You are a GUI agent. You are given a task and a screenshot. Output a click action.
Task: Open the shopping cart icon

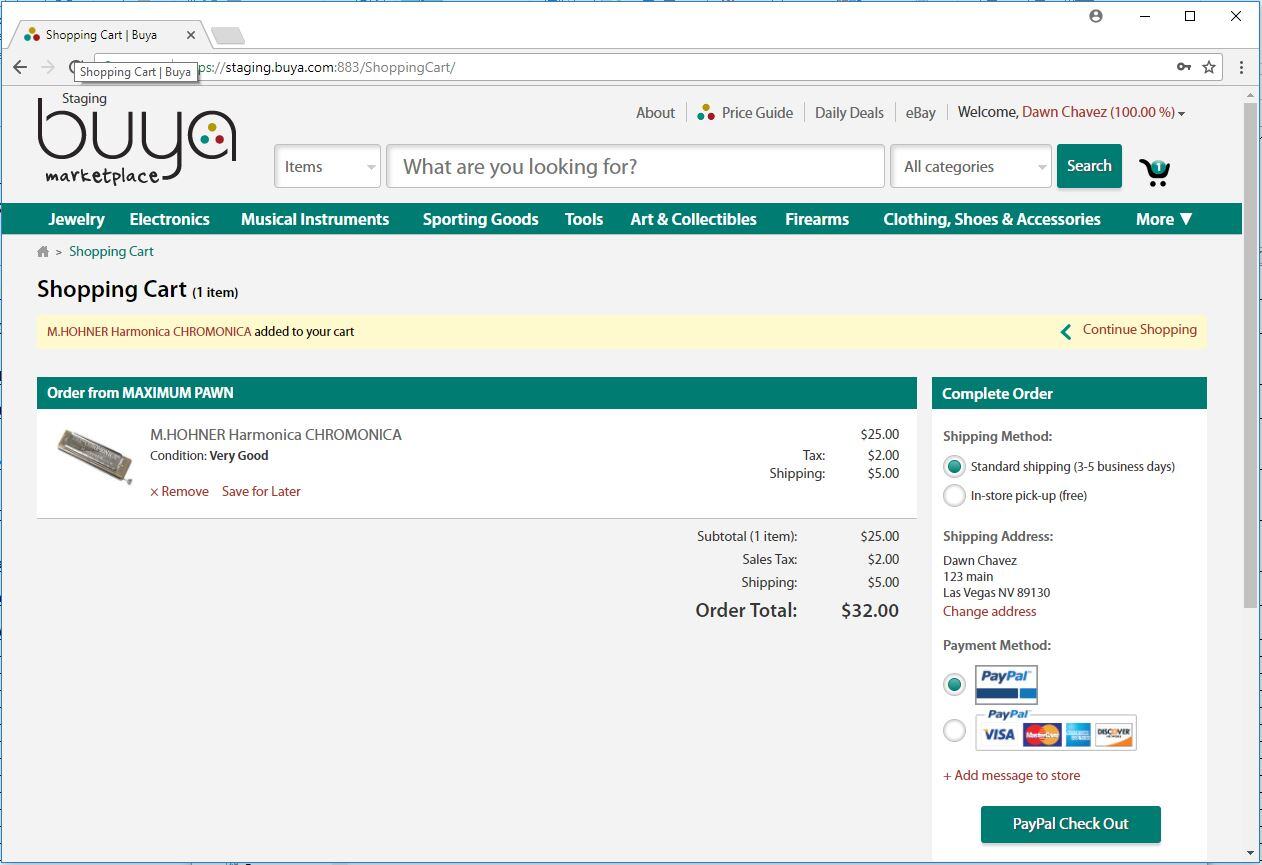(x=1155, y=172)
